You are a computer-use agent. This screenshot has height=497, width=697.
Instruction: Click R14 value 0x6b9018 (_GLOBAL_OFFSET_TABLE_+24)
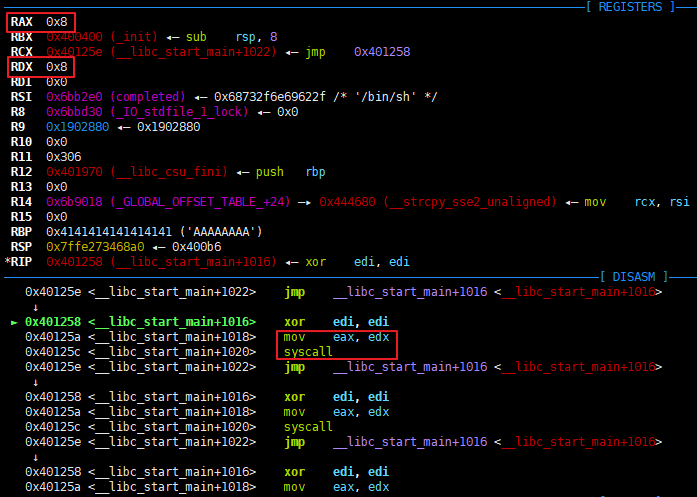pos(168,202)
